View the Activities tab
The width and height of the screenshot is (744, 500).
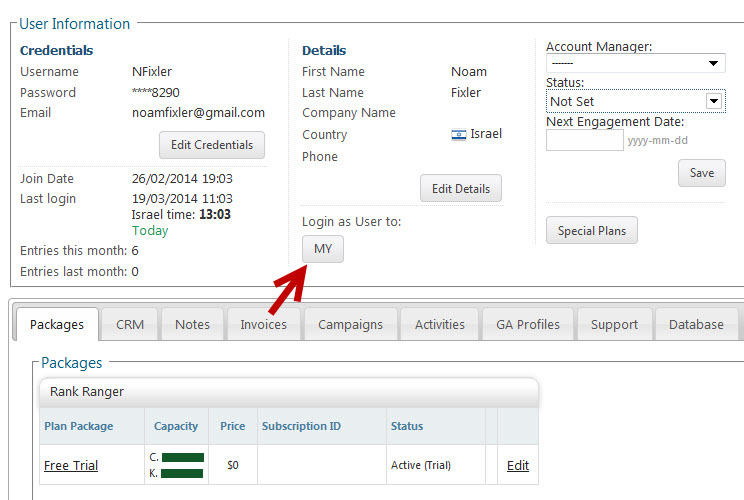pos(439,324)
